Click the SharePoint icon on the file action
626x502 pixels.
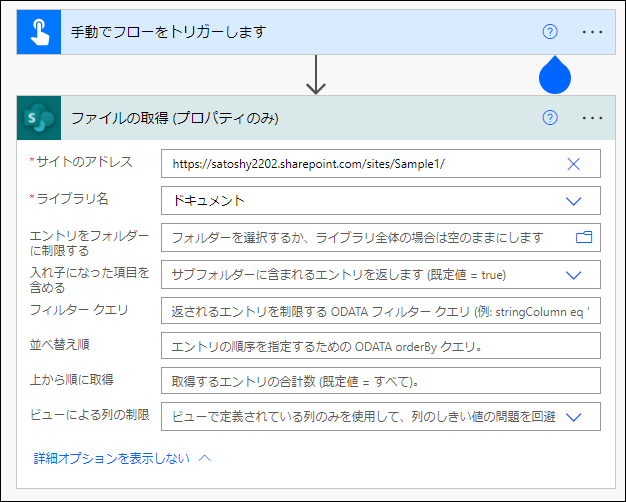[39, 118]
